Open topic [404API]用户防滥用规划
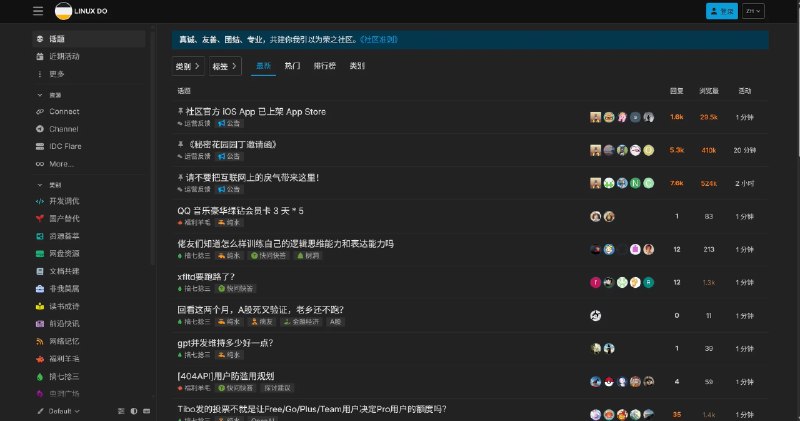 point(226,376)
